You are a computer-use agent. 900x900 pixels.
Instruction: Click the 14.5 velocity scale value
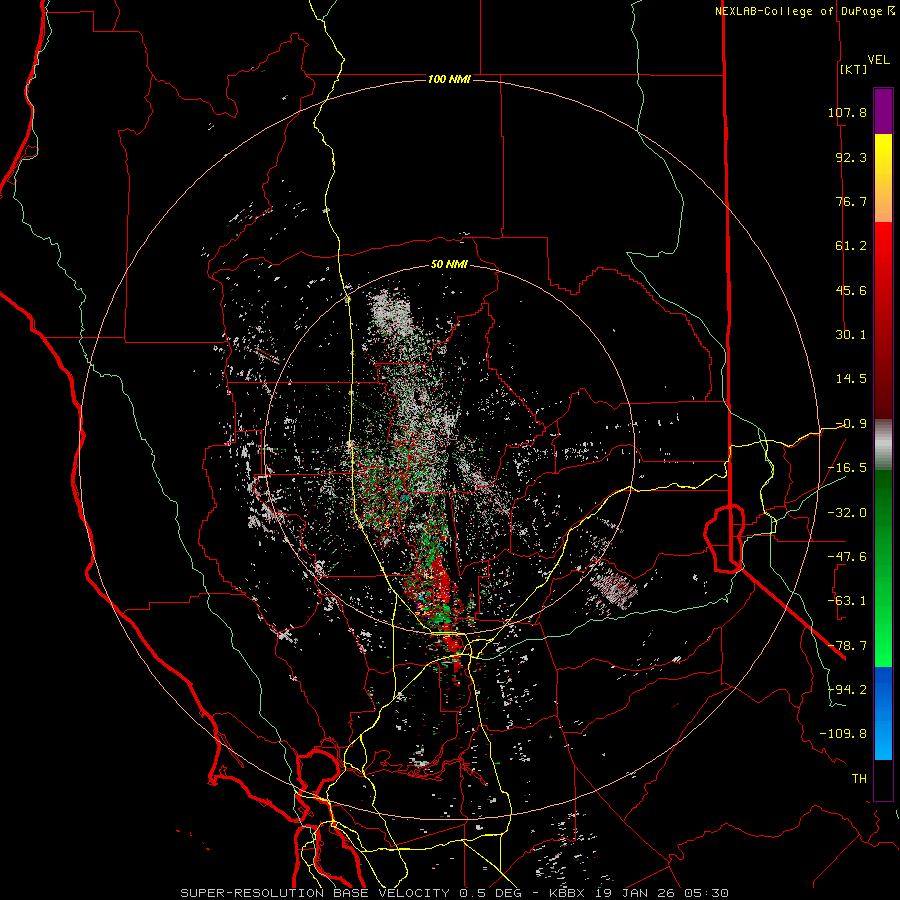coord(851,379)
